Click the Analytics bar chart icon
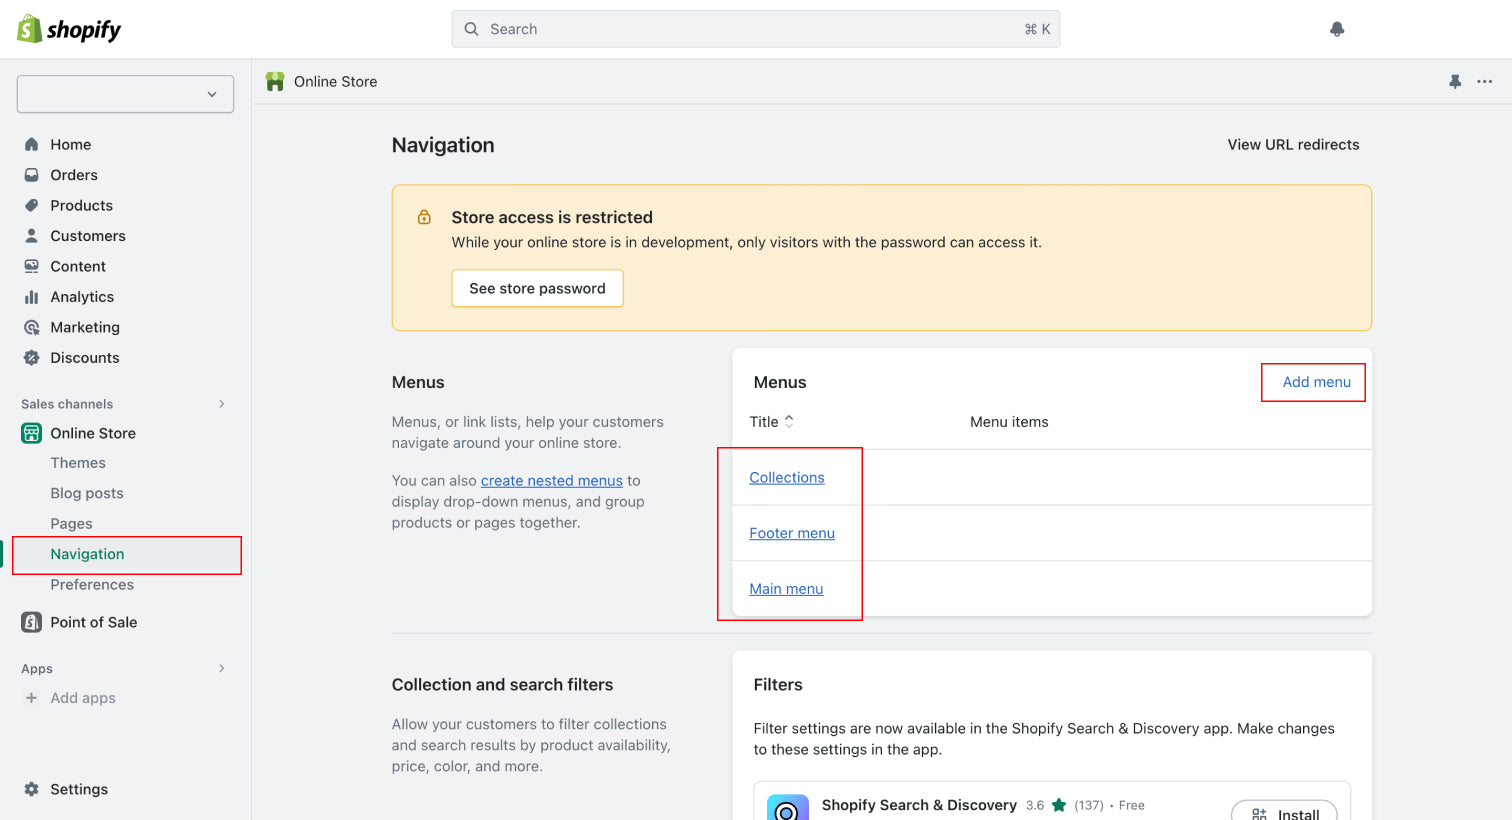Image resolution: width=1512 pixels, height=820 pixels. (32, 297)
